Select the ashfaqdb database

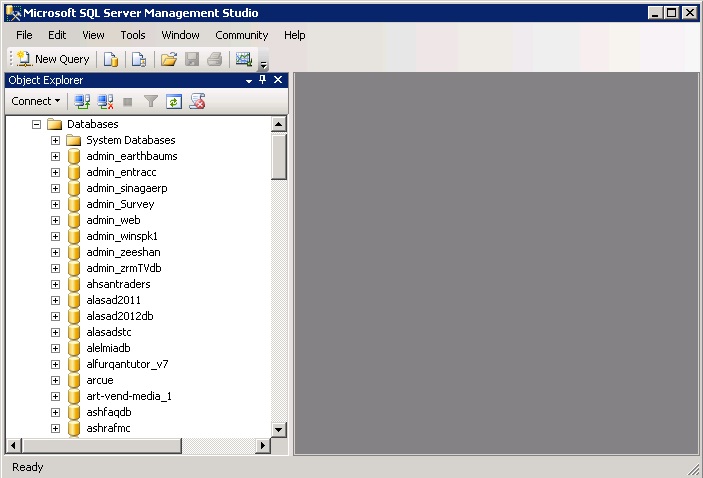coord(108,412)
